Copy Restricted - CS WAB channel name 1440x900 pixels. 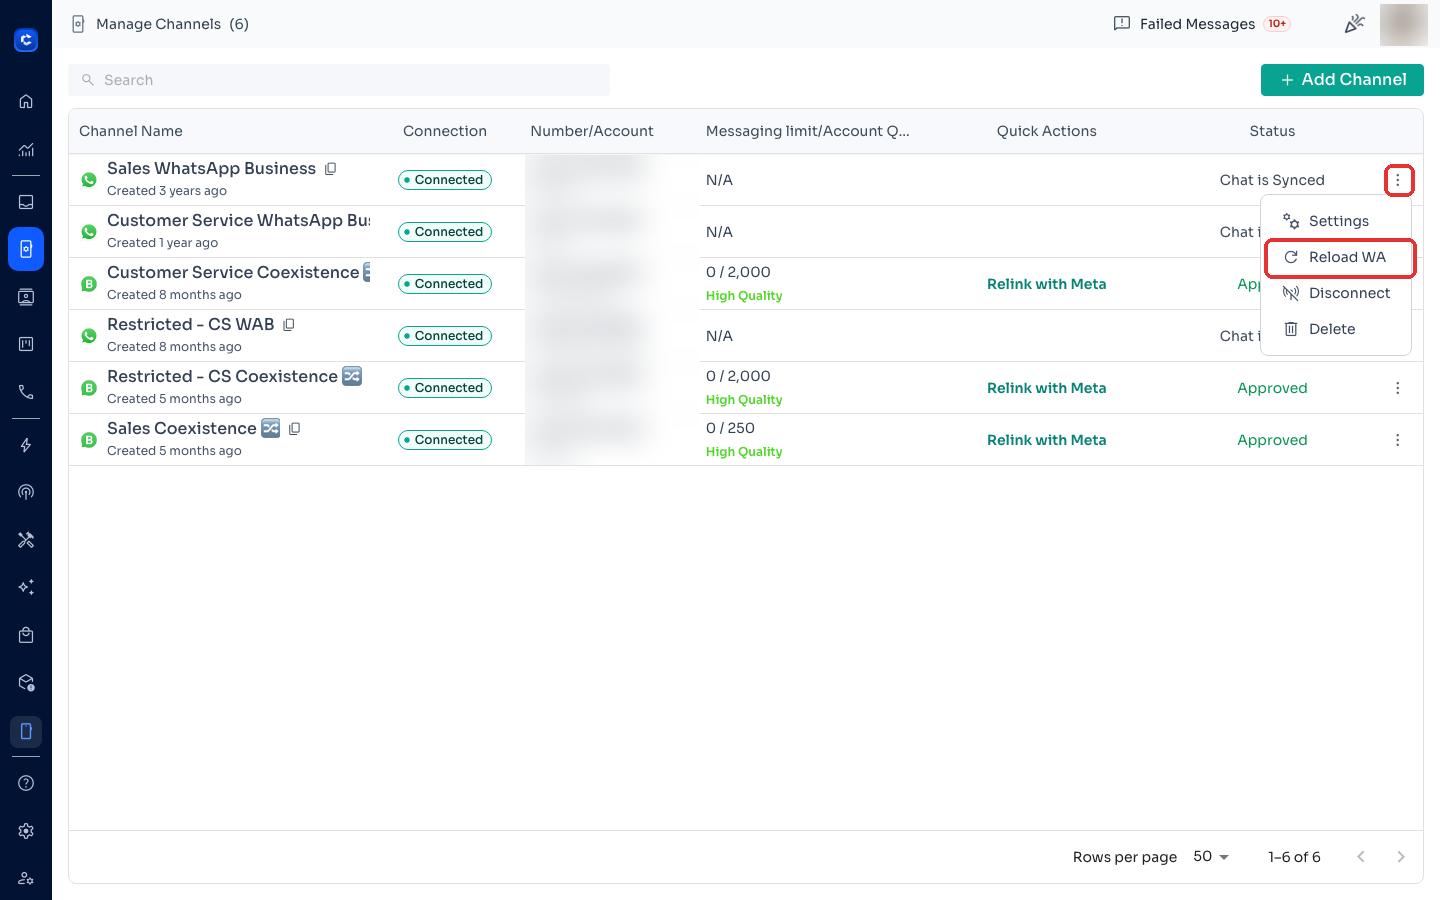click(288, 325)
